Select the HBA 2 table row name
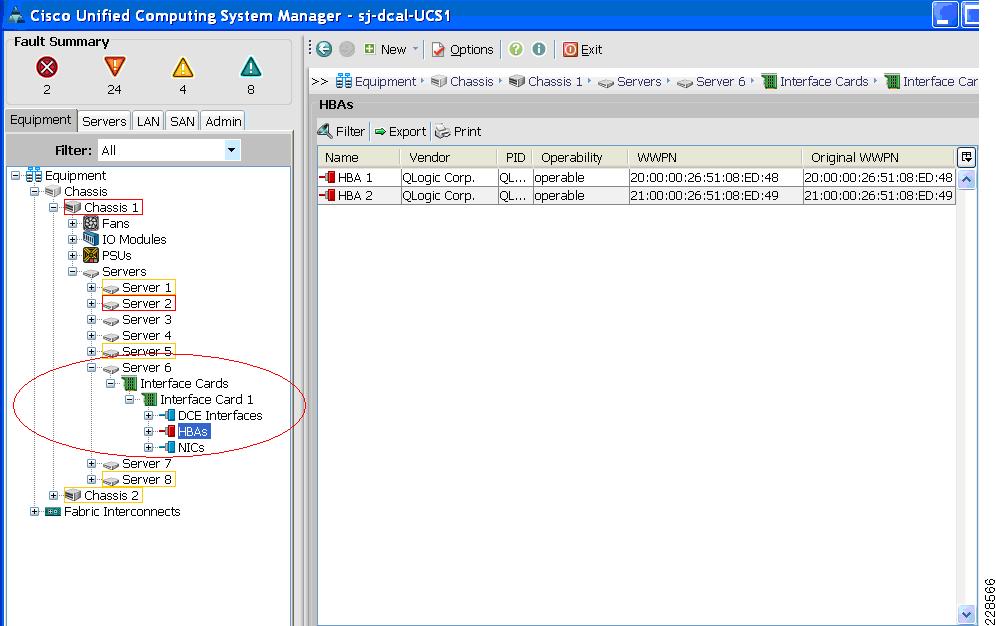Viewport: 996px width, 626px height. (355, 196)
